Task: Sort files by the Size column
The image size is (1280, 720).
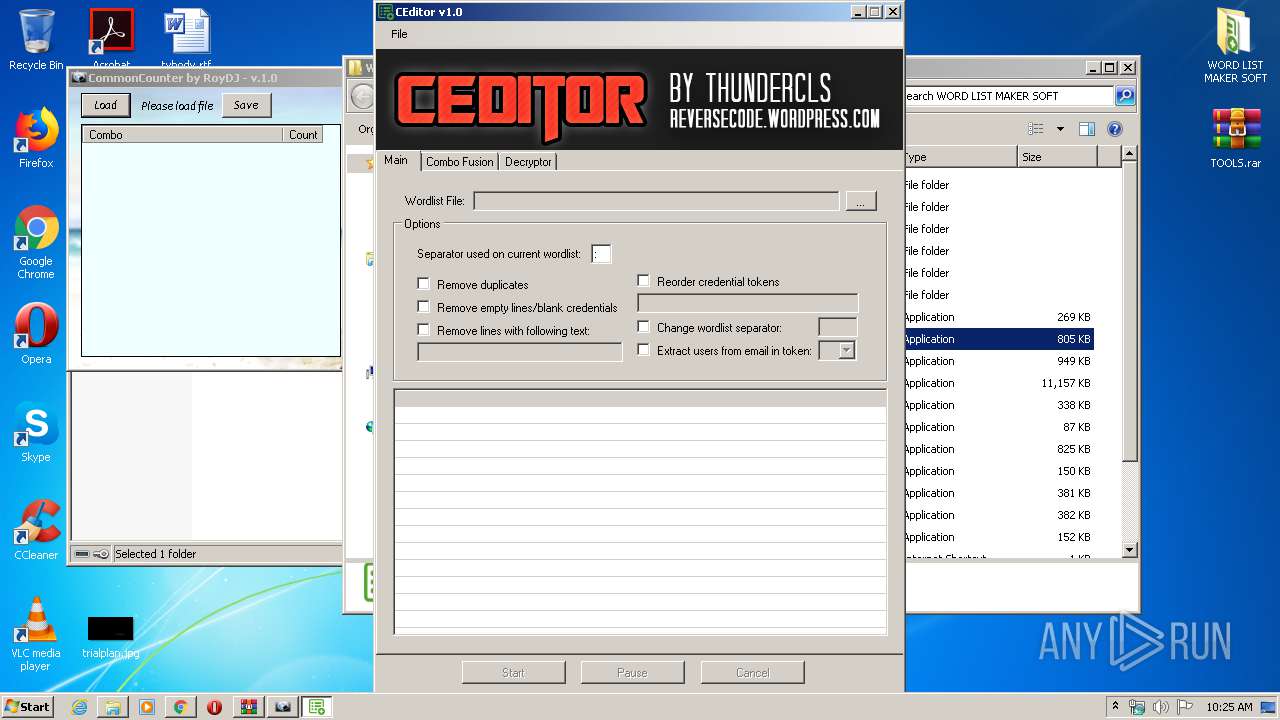Action: point(1057,157)
